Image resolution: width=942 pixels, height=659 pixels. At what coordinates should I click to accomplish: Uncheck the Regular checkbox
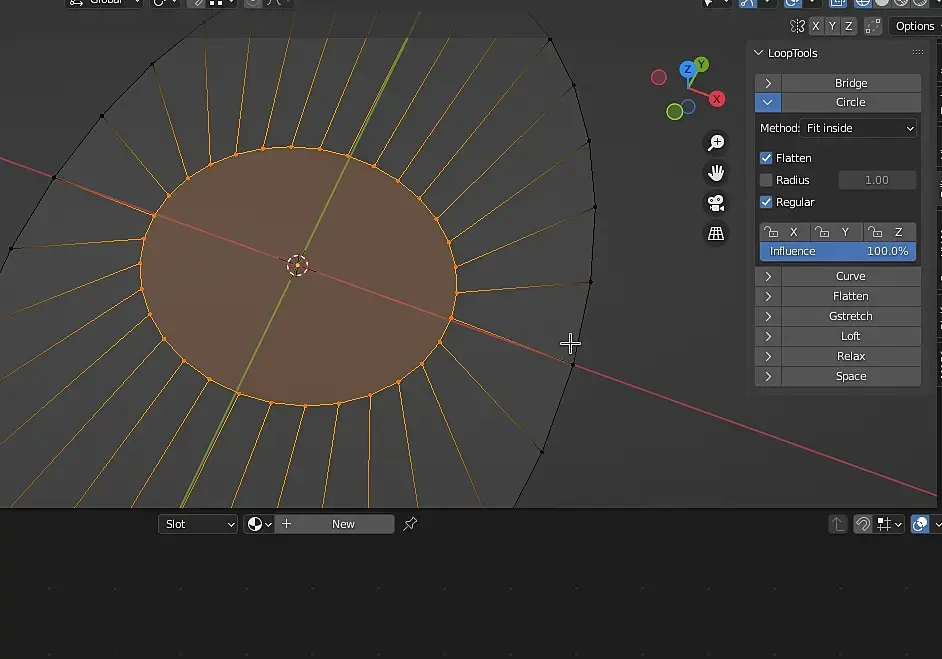[x=766, y=202]
